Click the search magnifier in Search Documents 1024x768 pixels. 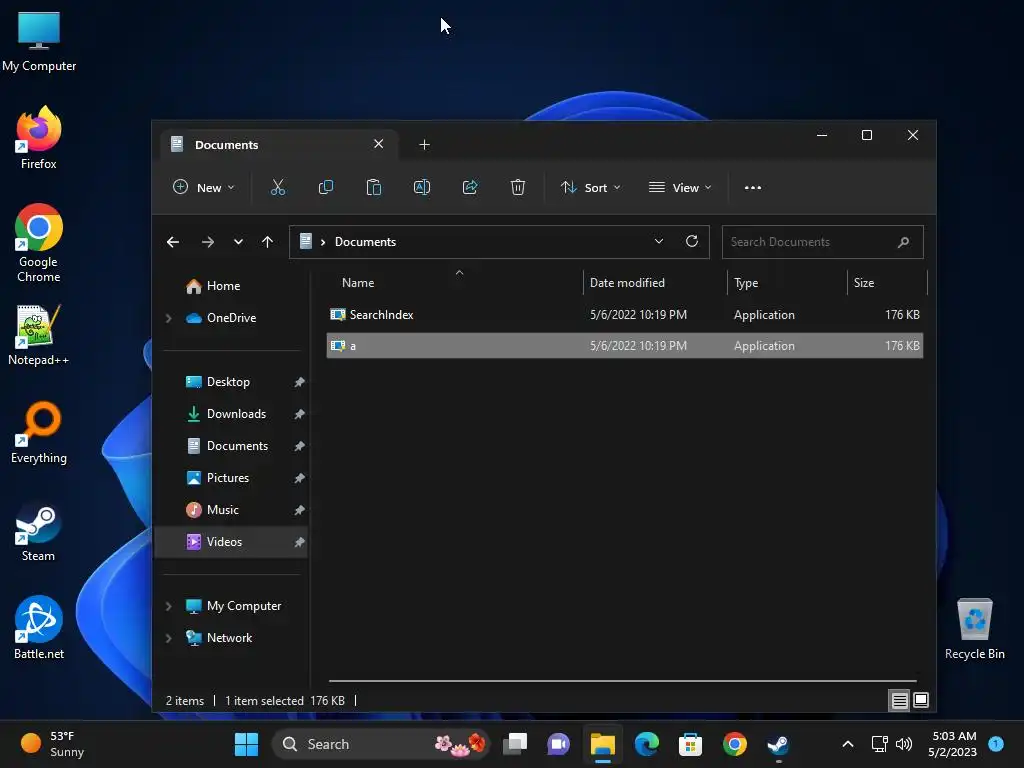coord(903,242)
